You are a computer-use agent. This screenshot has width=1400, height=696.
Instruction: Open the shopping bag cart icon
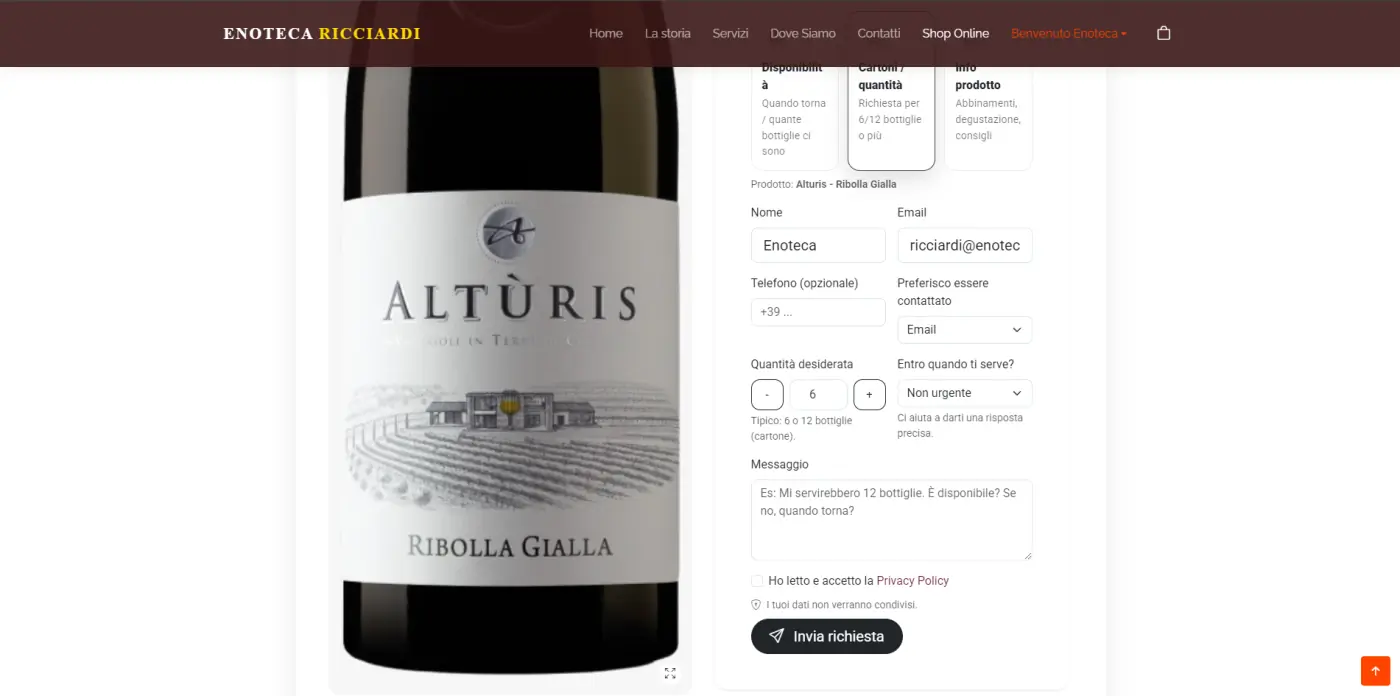pos(1163,33)
